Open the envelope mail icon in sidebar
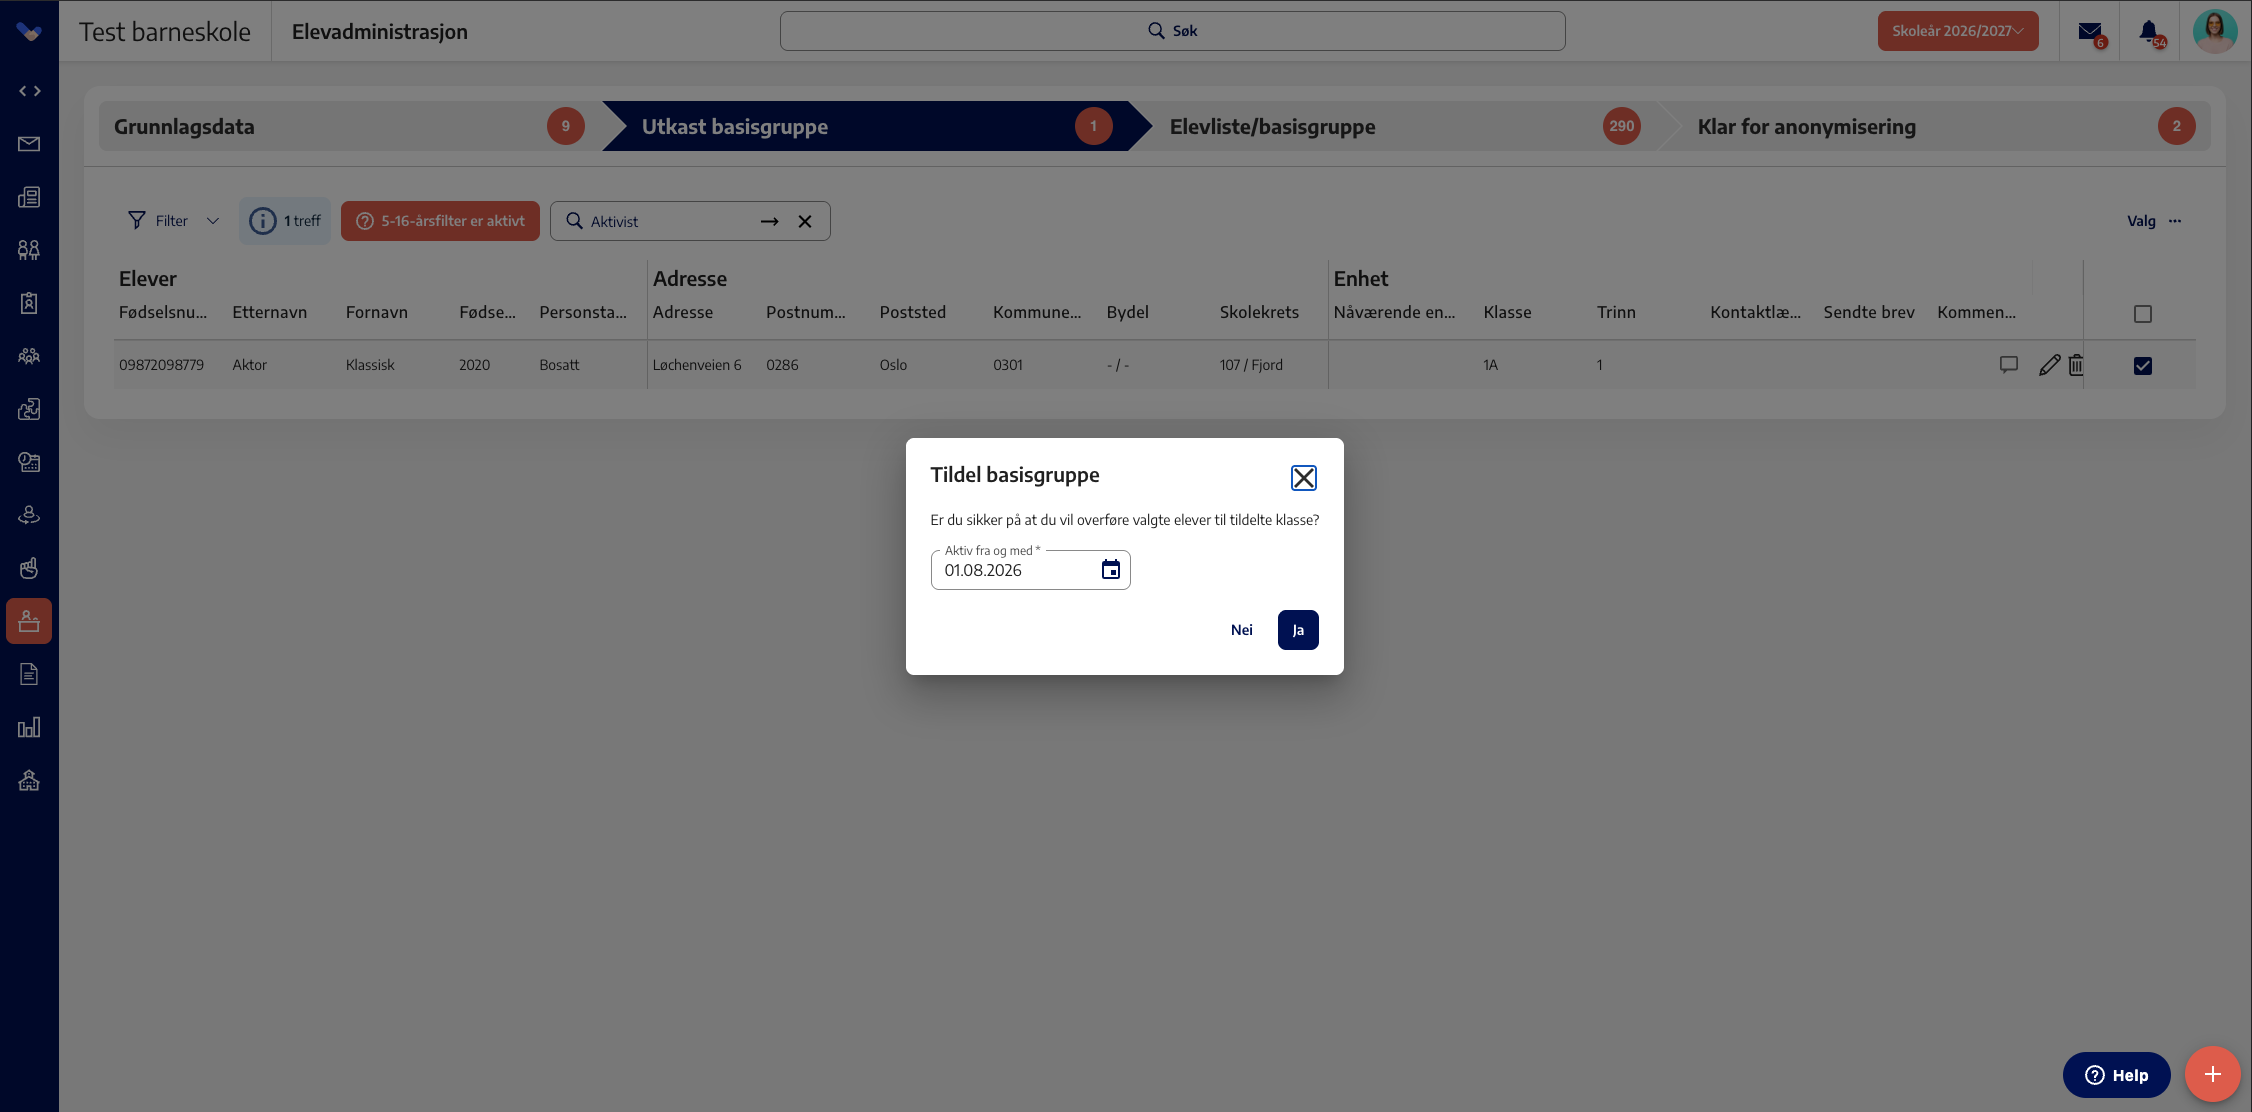 (29, 144)
